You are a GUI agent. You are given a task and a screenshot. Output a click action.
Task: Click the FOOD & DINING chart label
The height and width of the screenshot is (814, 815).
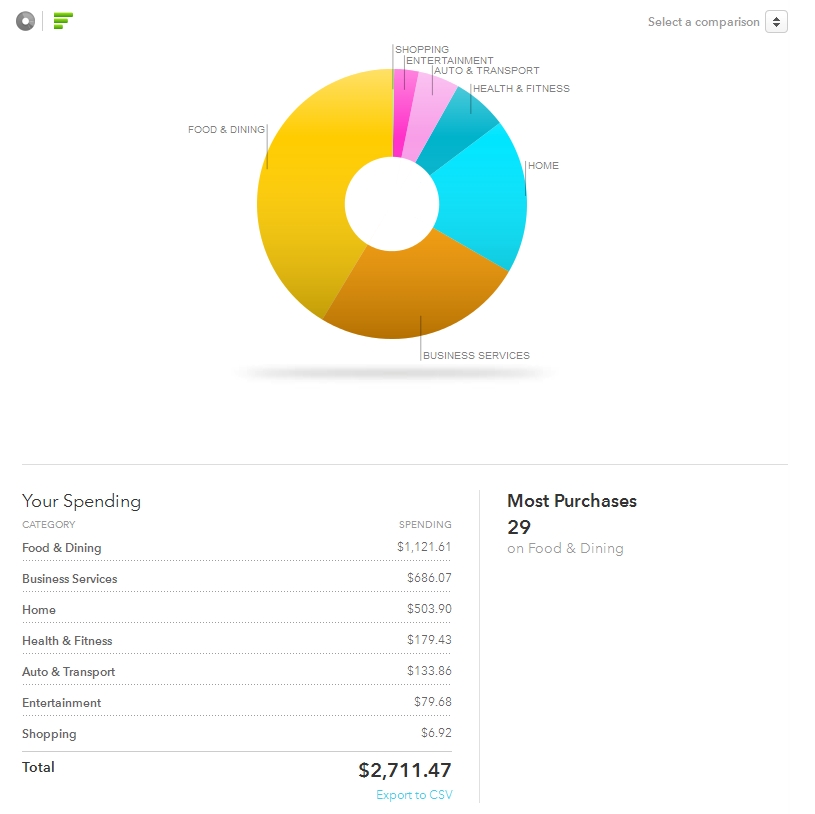[227, 129]
